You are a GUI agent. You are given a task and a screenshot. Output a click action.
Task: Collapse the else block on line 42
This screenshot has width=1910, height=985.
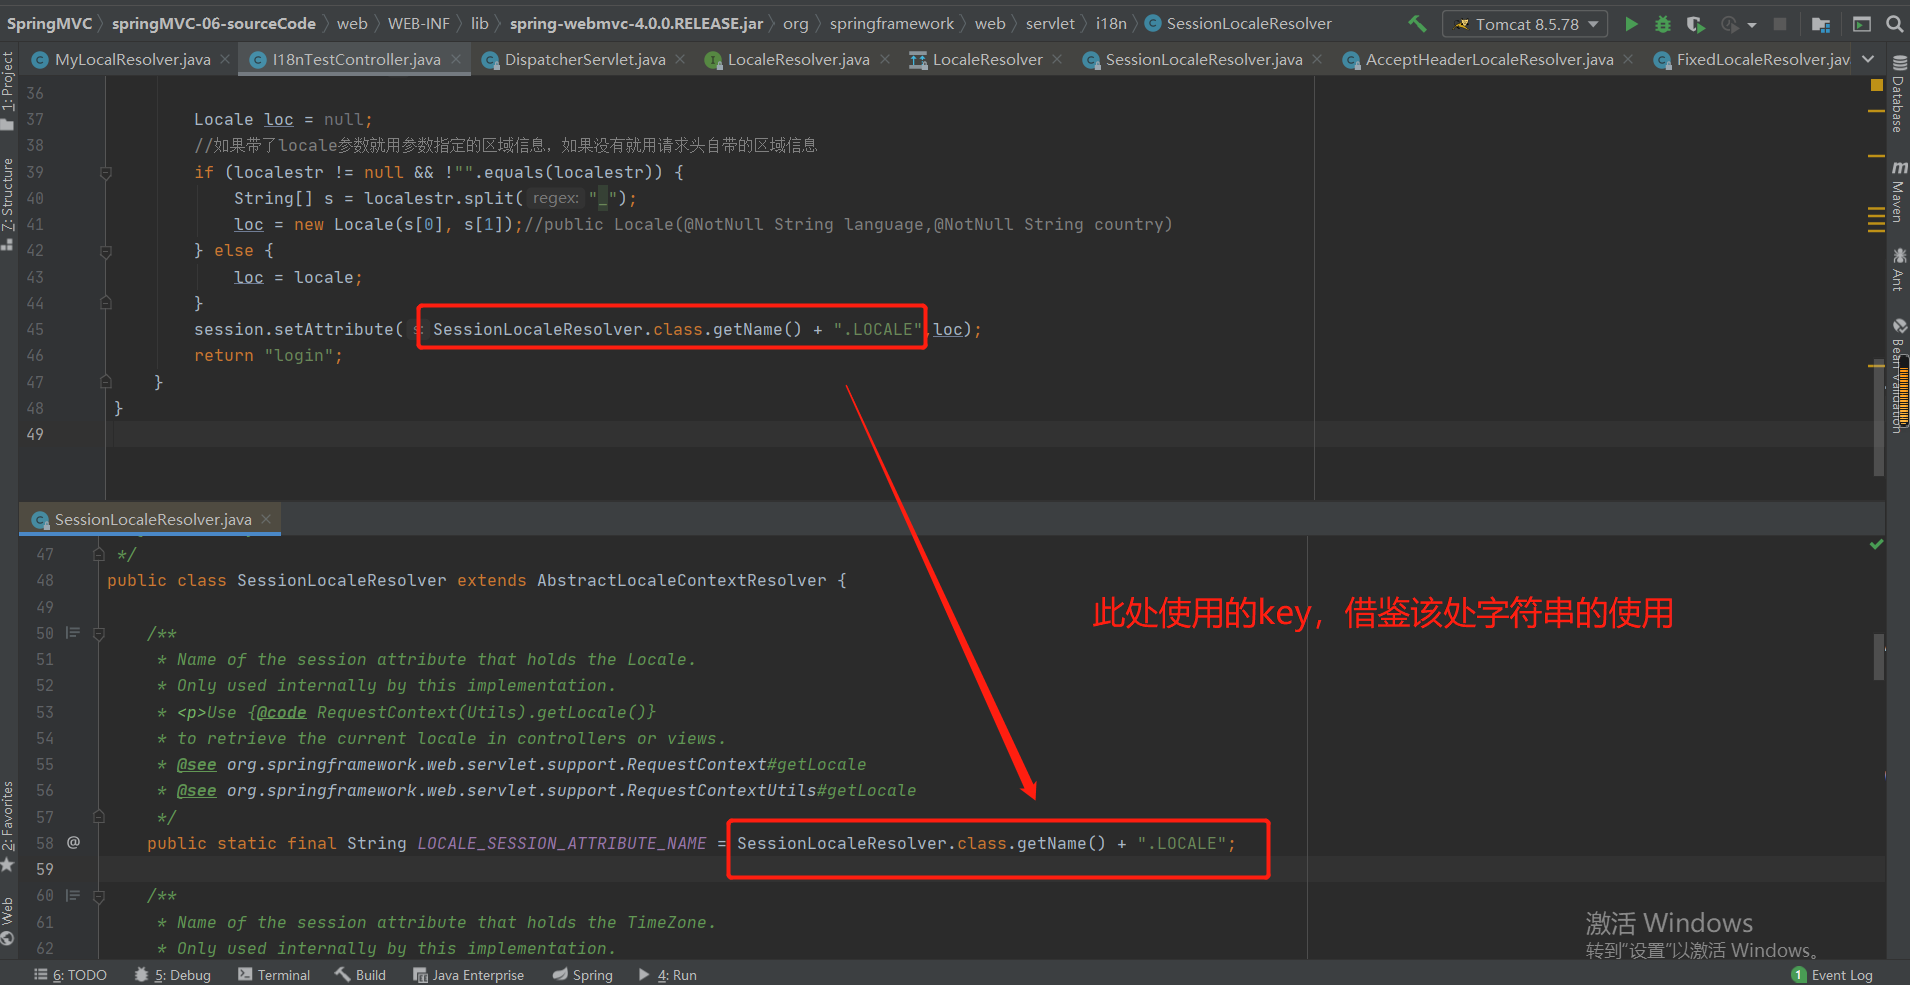pos(105,251)
